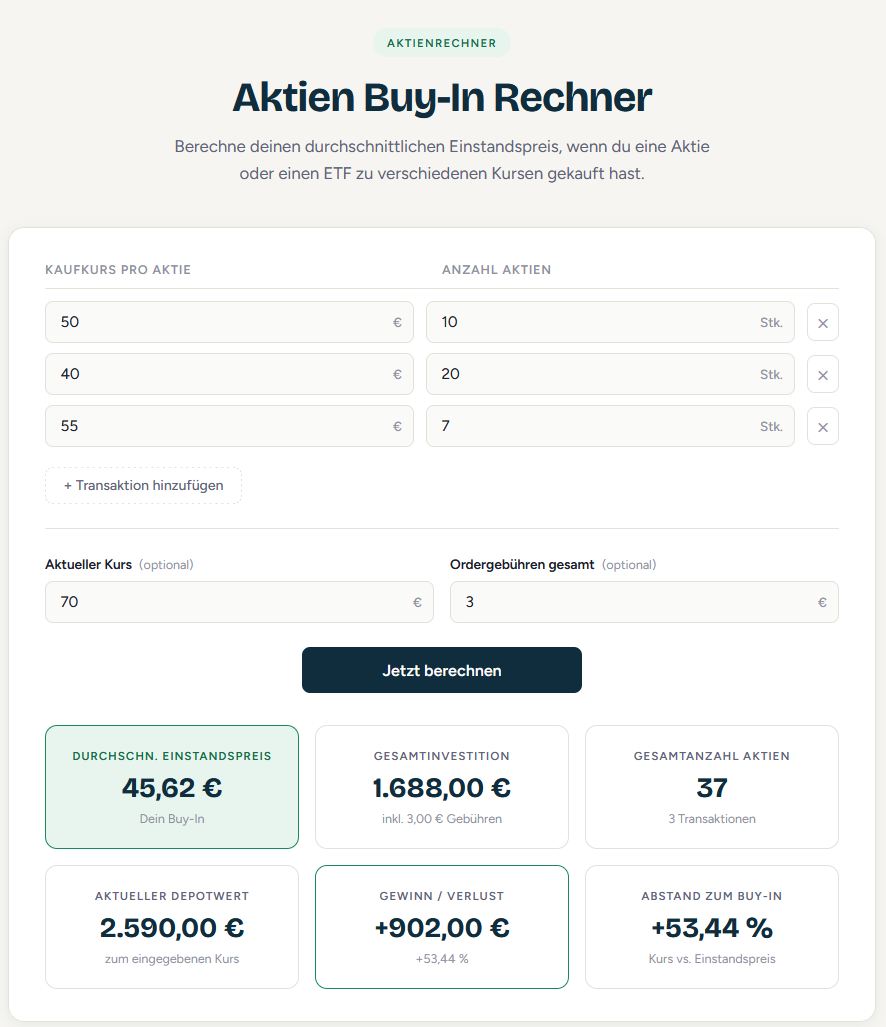Click the Kaufkurs field containing 50
This screenshot has height=1027, width=886.
229,322
